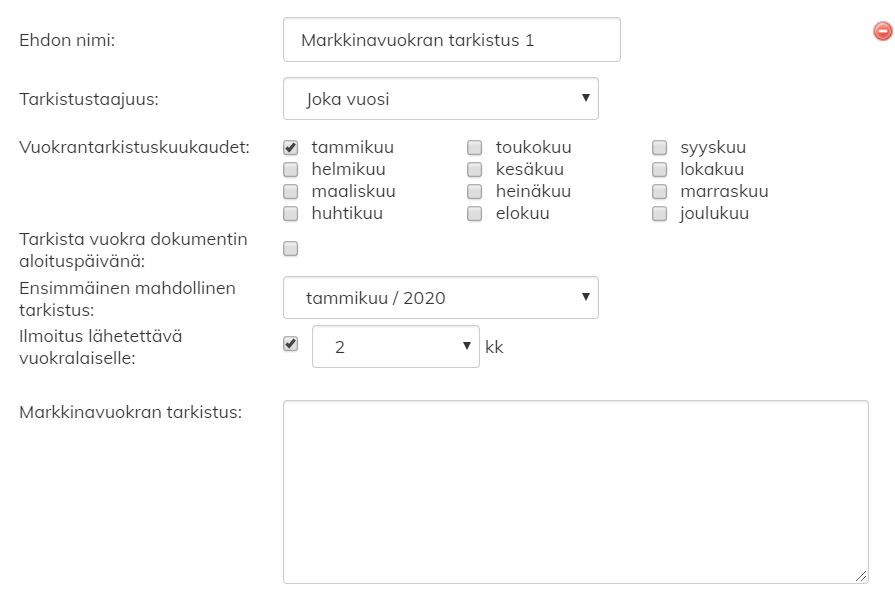Check the kesäkuu month option

tap(475, 170)
